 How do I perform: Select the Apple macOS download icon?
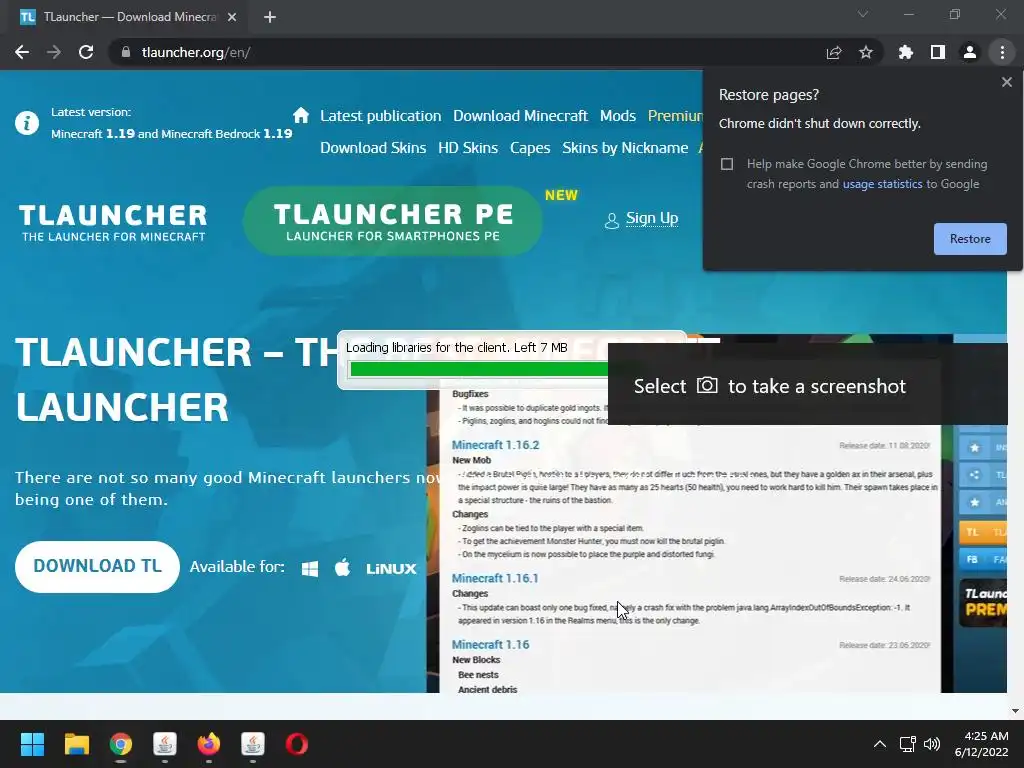(x=342, y=567)
